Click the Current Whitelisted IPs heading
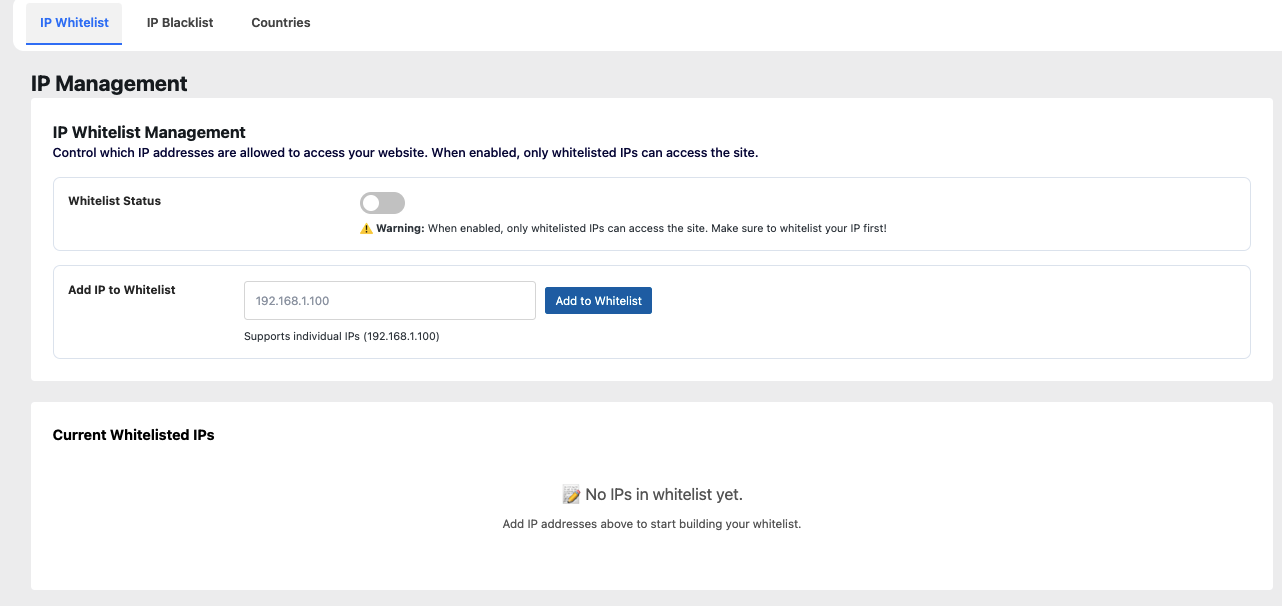The height and width of the screenshot is (606, 1282). [133, 435]
